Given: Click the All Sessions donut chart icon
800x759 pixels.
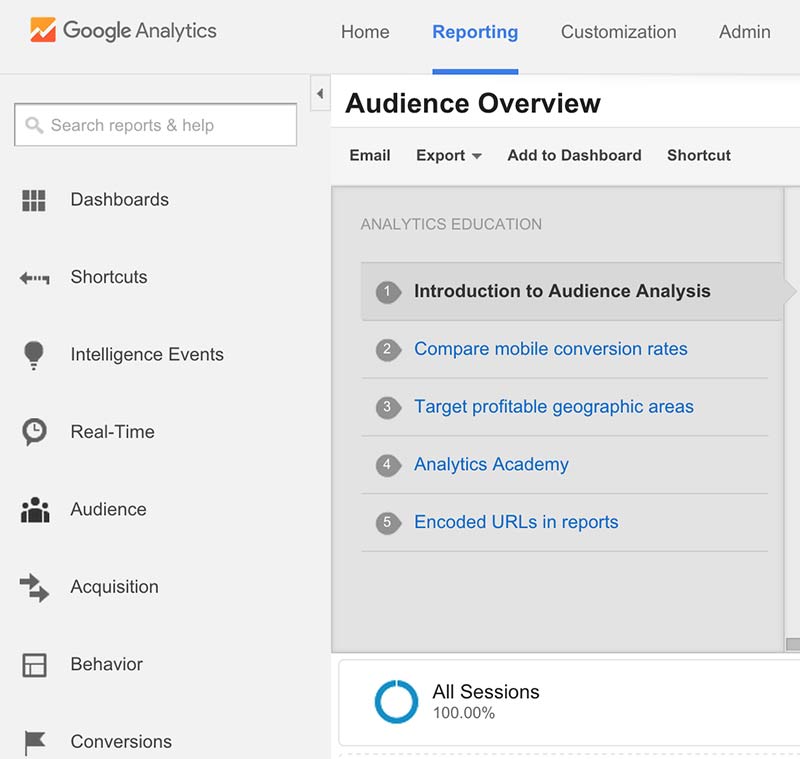Looking at the screenshot, I should (x=396, y=701).
